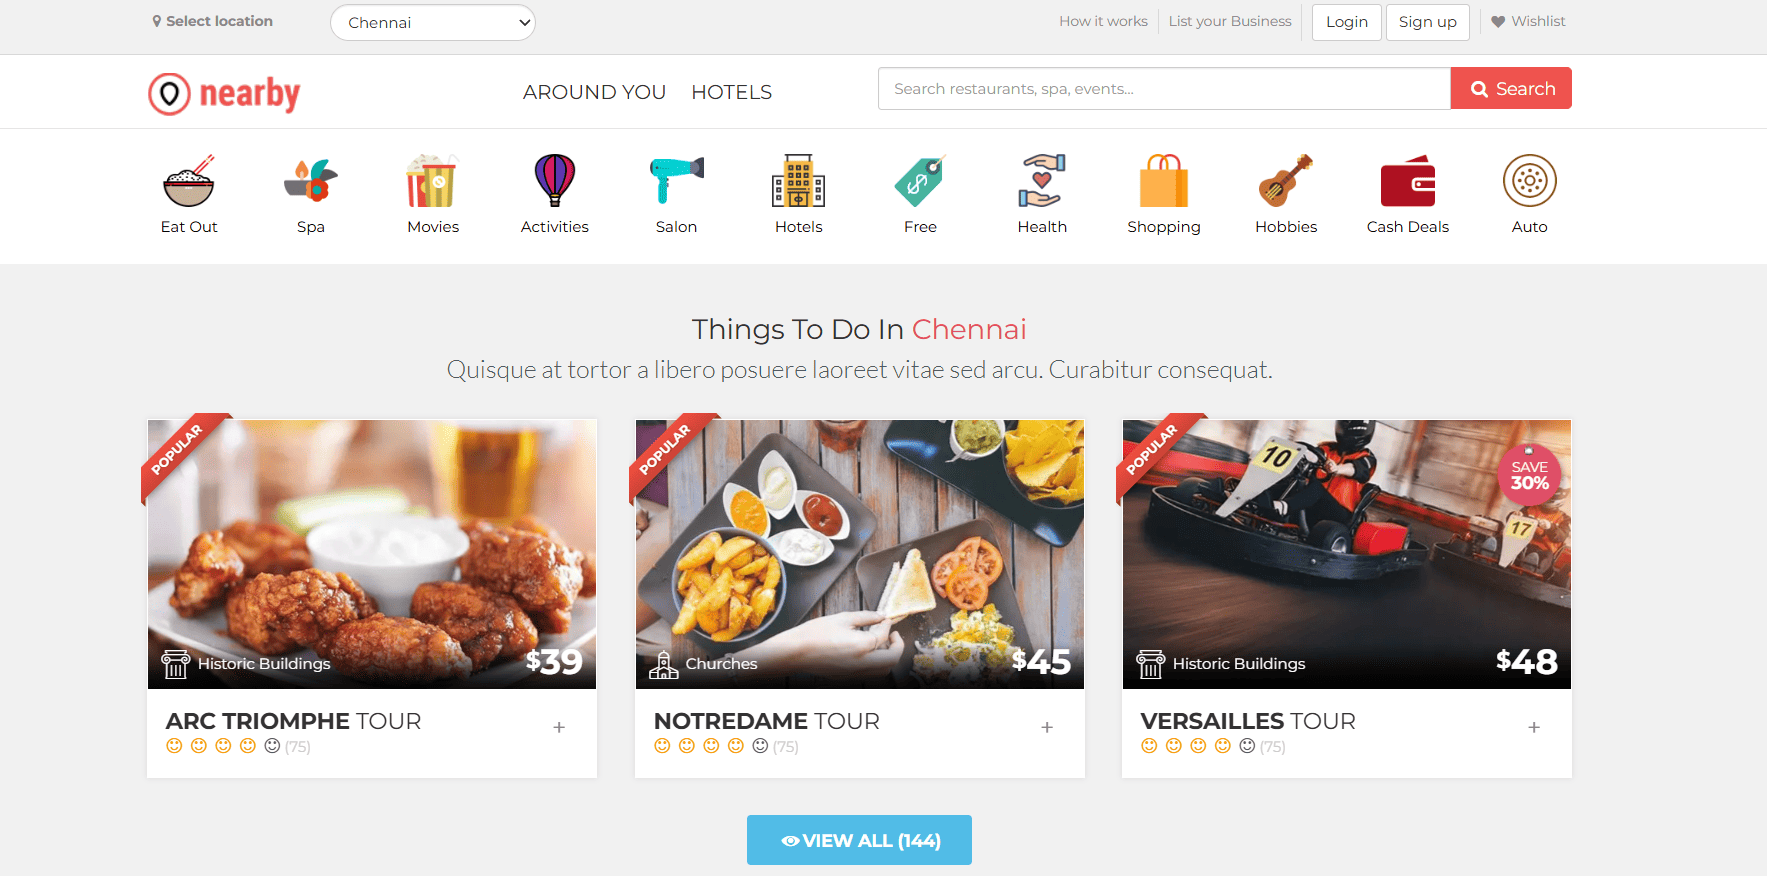Image resolution: width=1767 pixels, height=876 pixels.
Task: Expand the Chennai location dropdown
Action: [x=433, y=23]
